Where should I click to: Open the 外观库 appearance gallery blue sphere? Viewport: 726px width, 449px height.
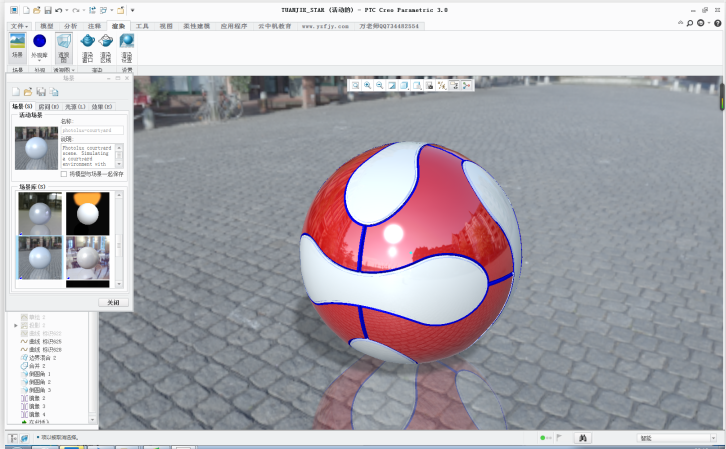click(x=39, y=41)
